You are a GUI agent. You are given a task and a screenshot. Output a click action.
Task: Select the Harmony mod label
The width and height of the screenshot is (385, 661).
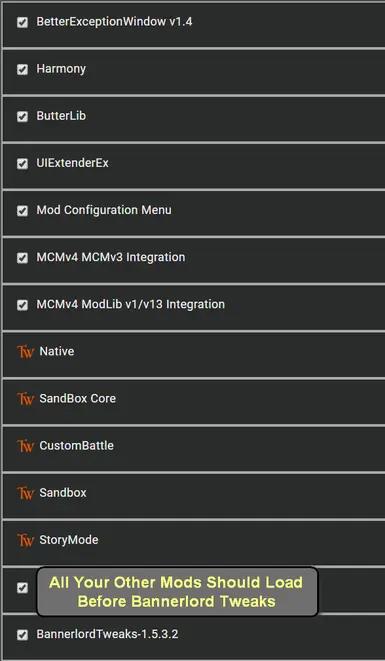61,69
